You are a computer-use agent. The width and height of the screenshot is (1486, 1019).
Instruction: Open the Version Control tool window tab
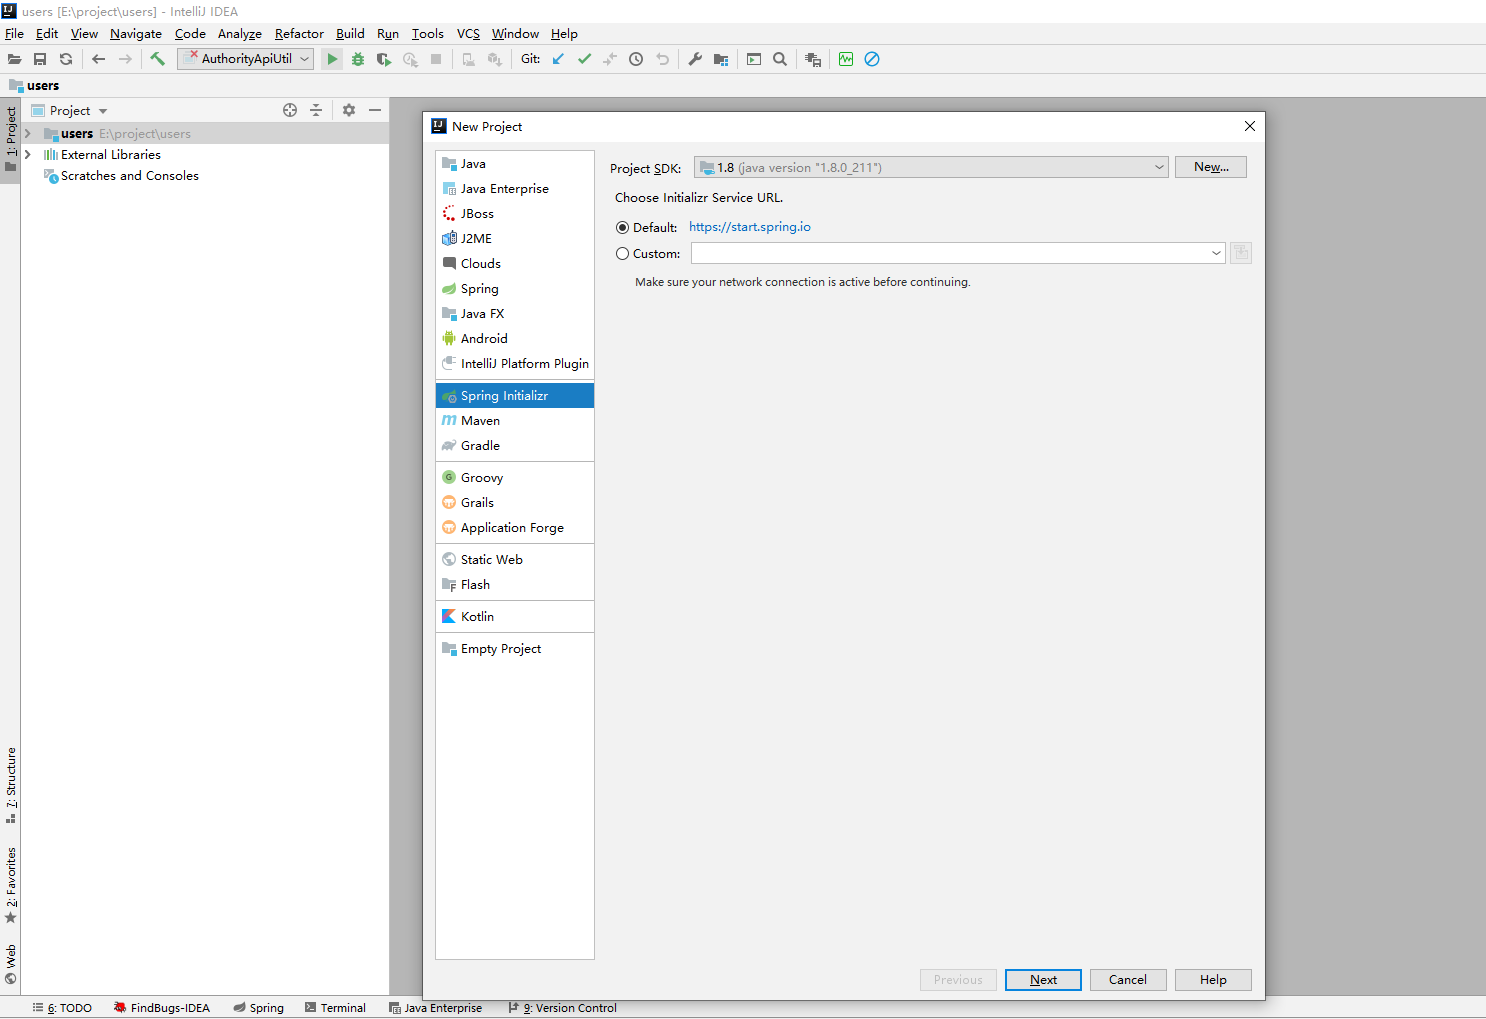tap(563, 1008)
